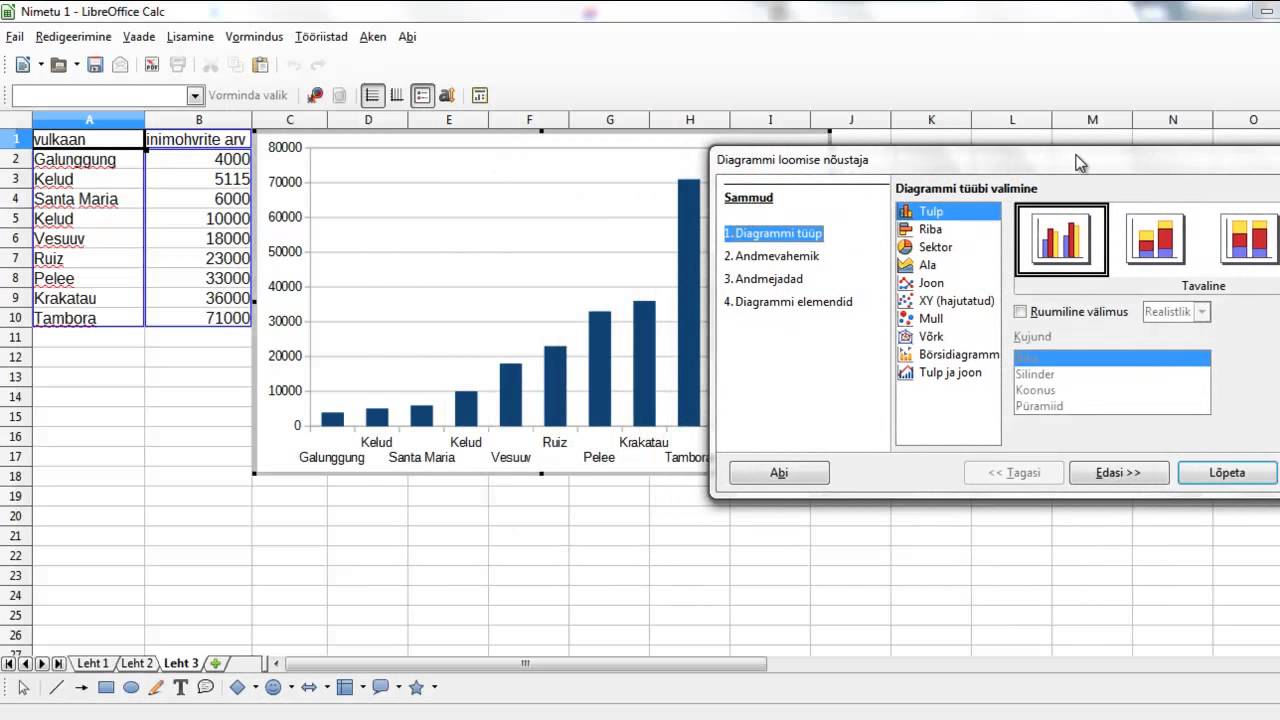Select the Ellipse drawing tool
The width and height of the screenshot is (1280, 720).
point(131,687)
